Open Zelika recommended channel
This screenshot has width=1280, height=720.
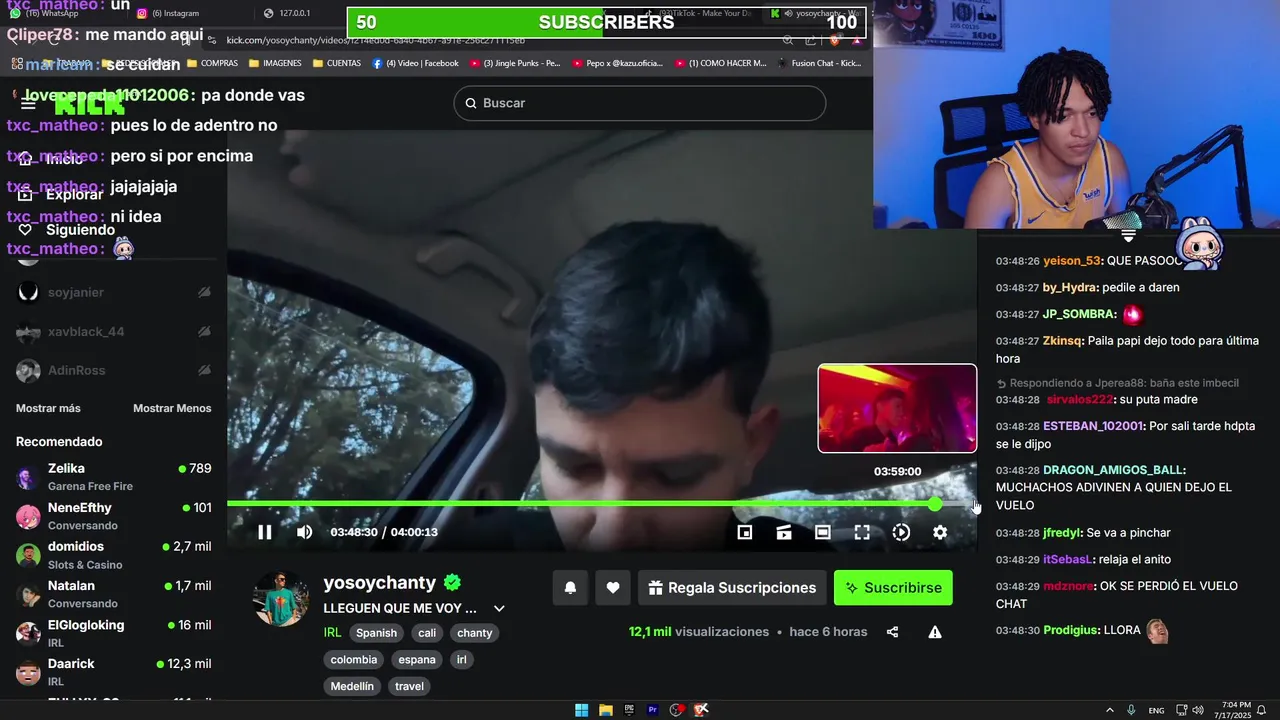click(x=114, y=477)
